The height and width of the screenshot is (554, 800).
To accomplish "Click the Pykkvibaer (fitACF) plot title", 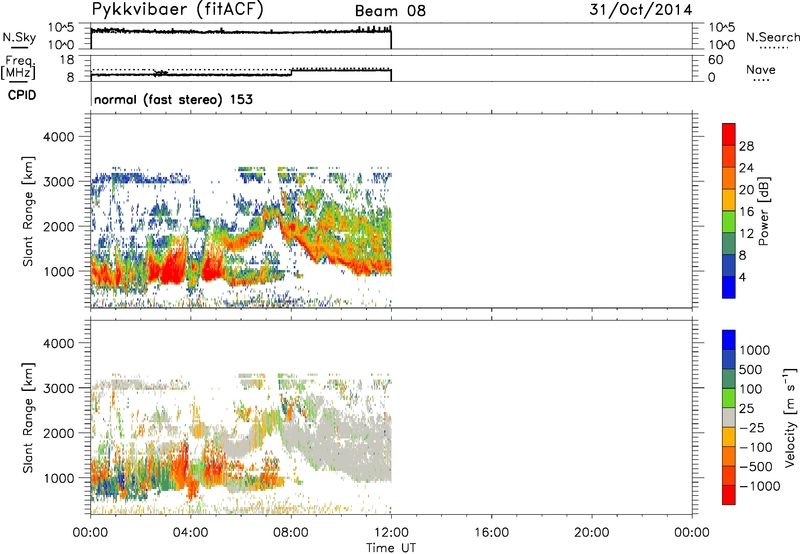I will coord(178,10).
